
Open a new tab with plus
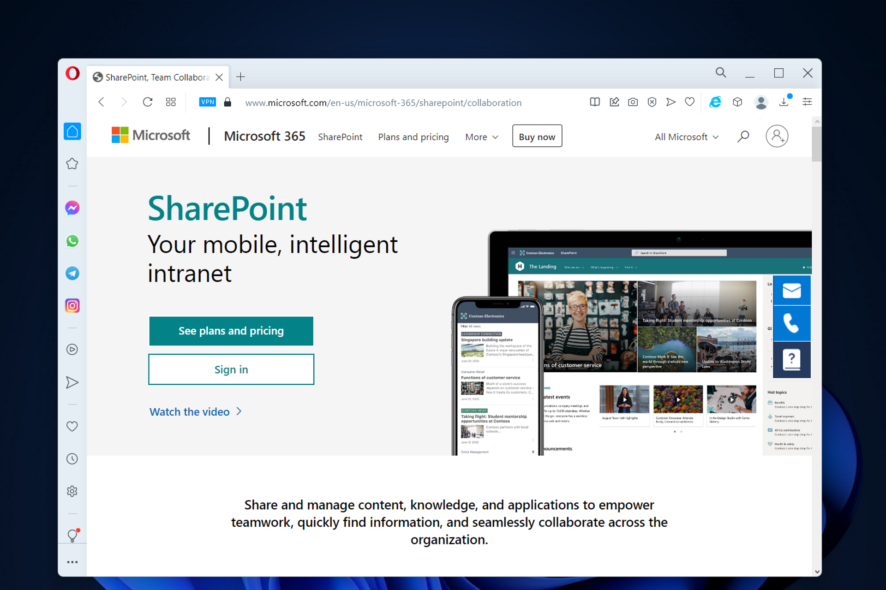tap(241, 77)
